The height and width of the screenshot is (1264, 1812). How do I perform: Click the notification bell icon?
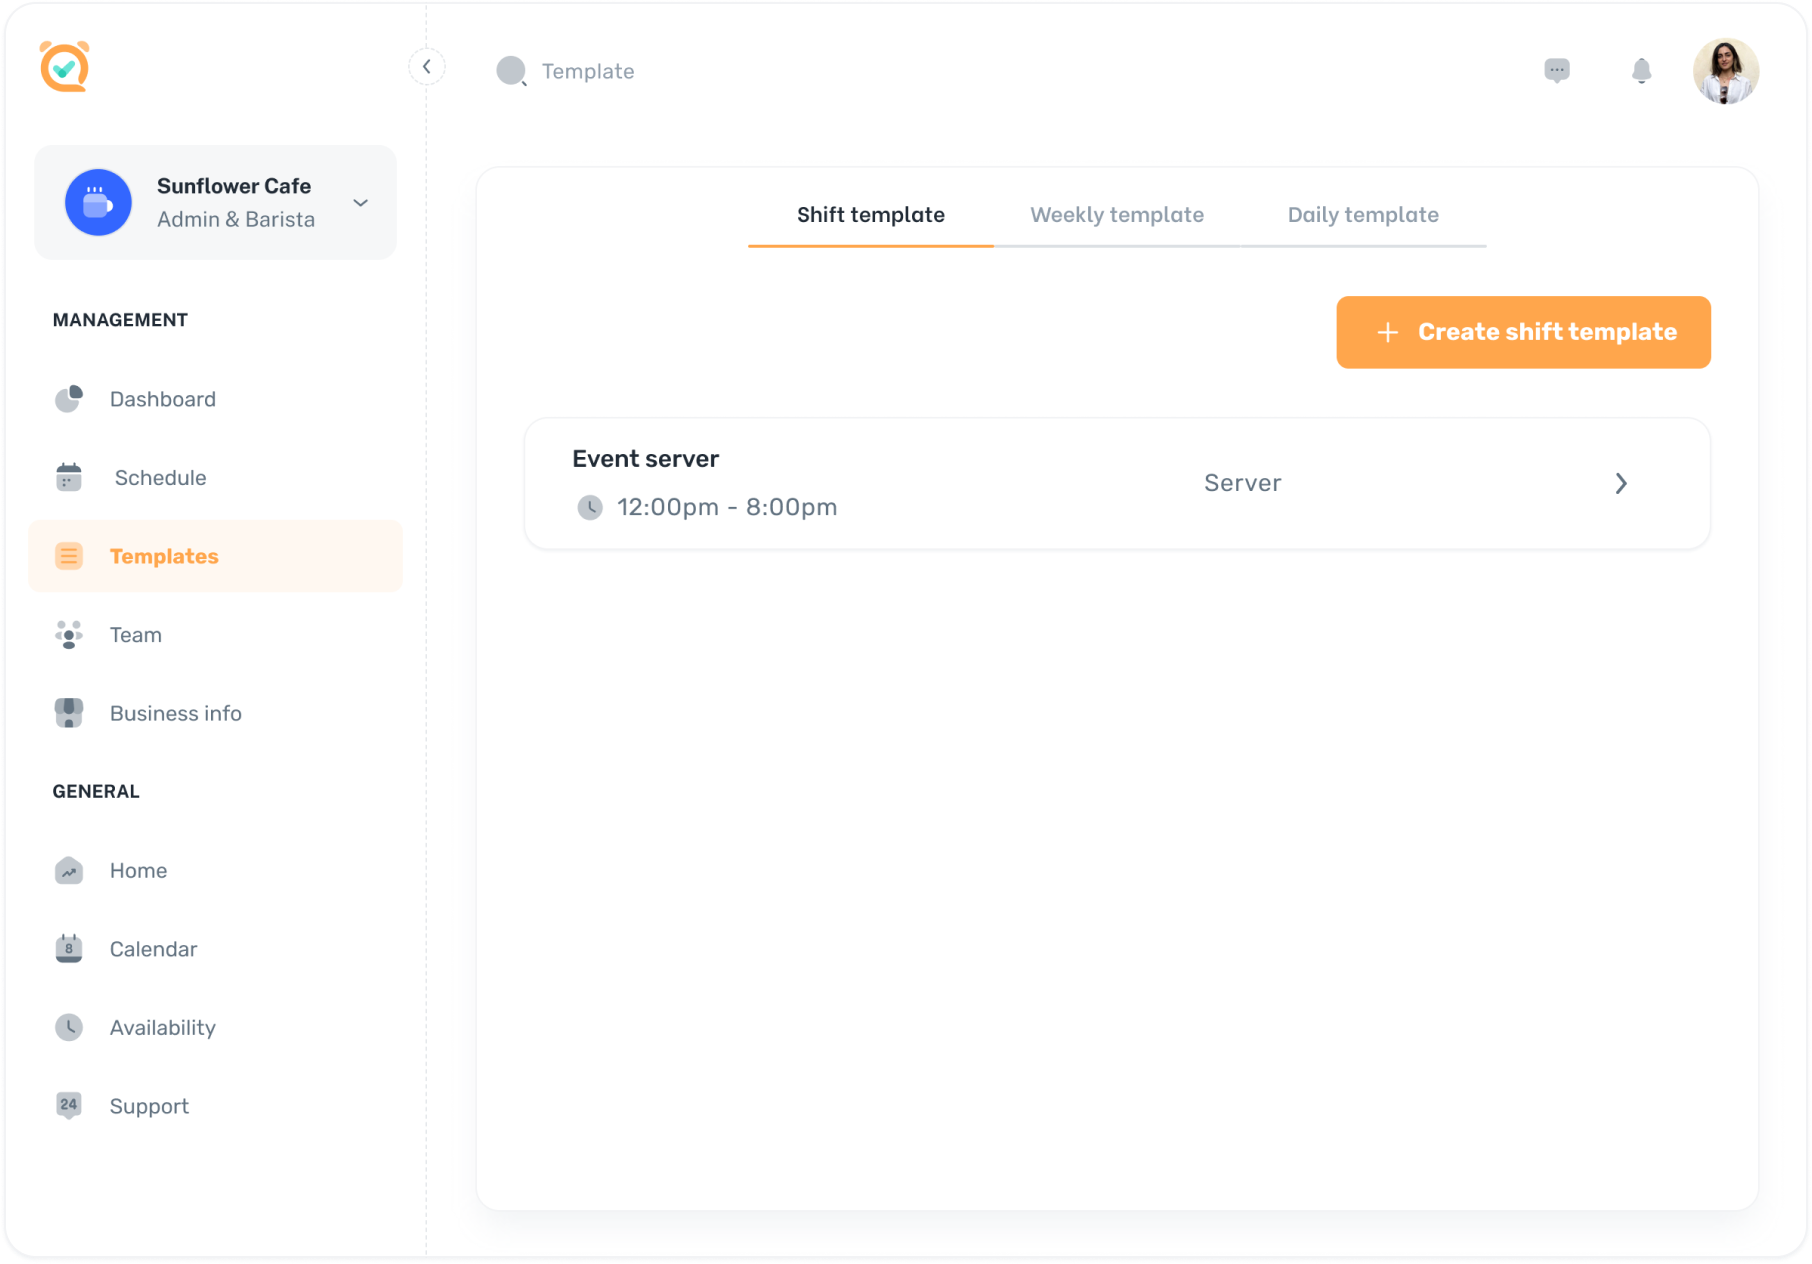coord(1641,71)
